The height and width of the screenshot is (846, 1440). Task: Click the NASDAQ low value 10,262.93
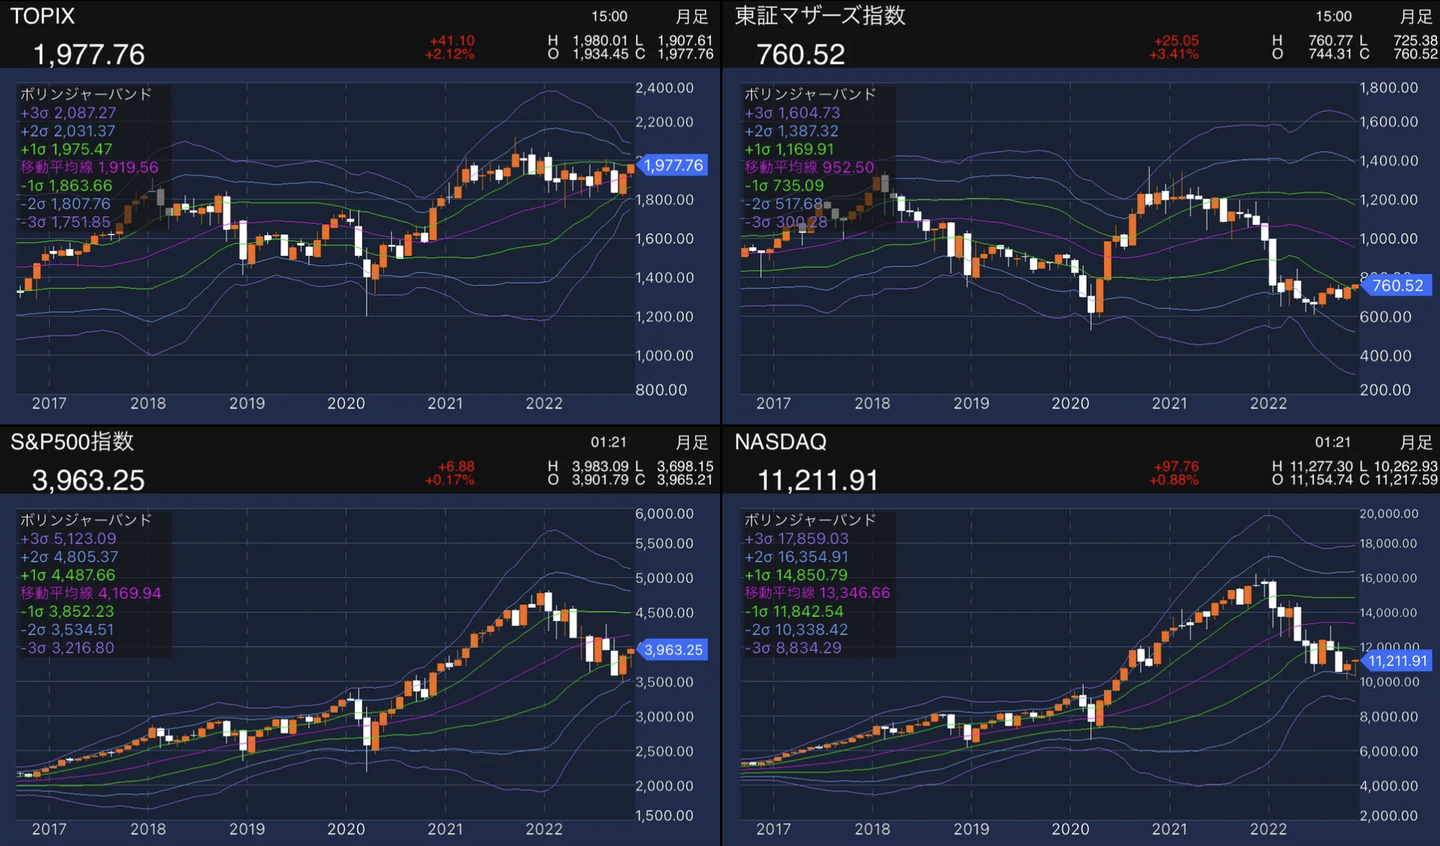pos(1406,467)
